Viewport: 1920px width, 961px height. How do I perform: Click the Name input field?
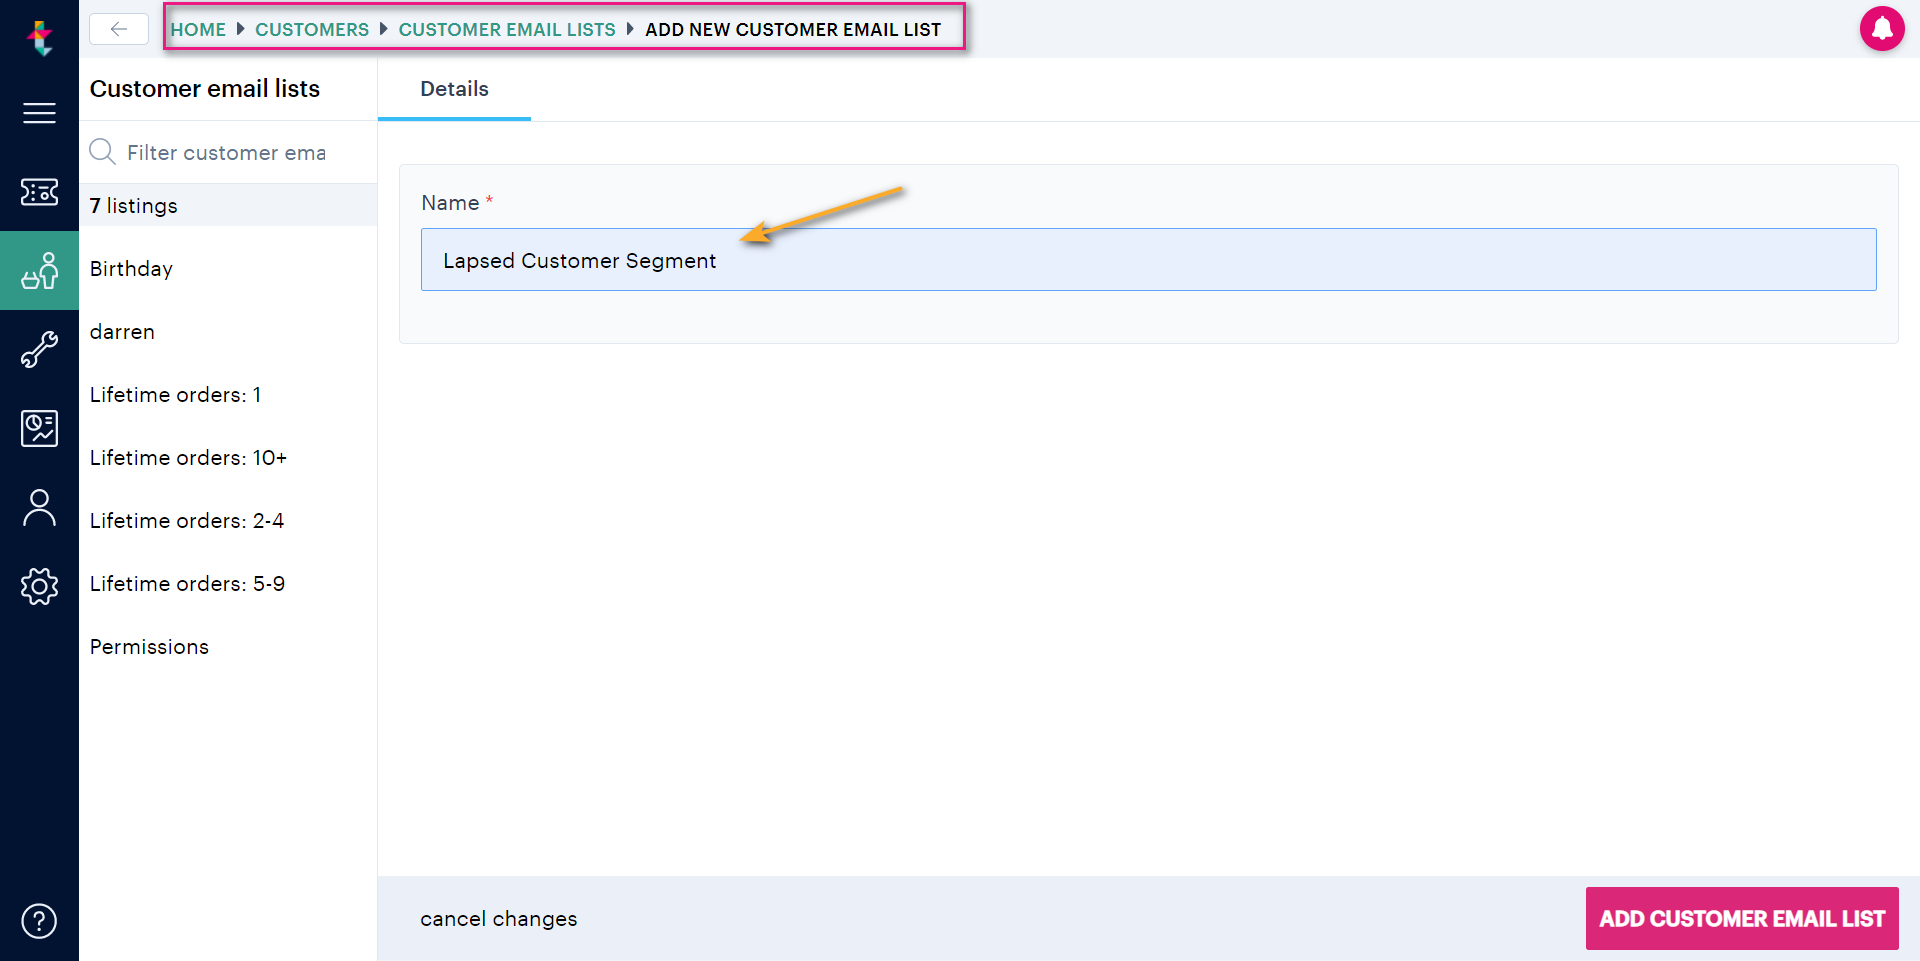(1148, 260)
